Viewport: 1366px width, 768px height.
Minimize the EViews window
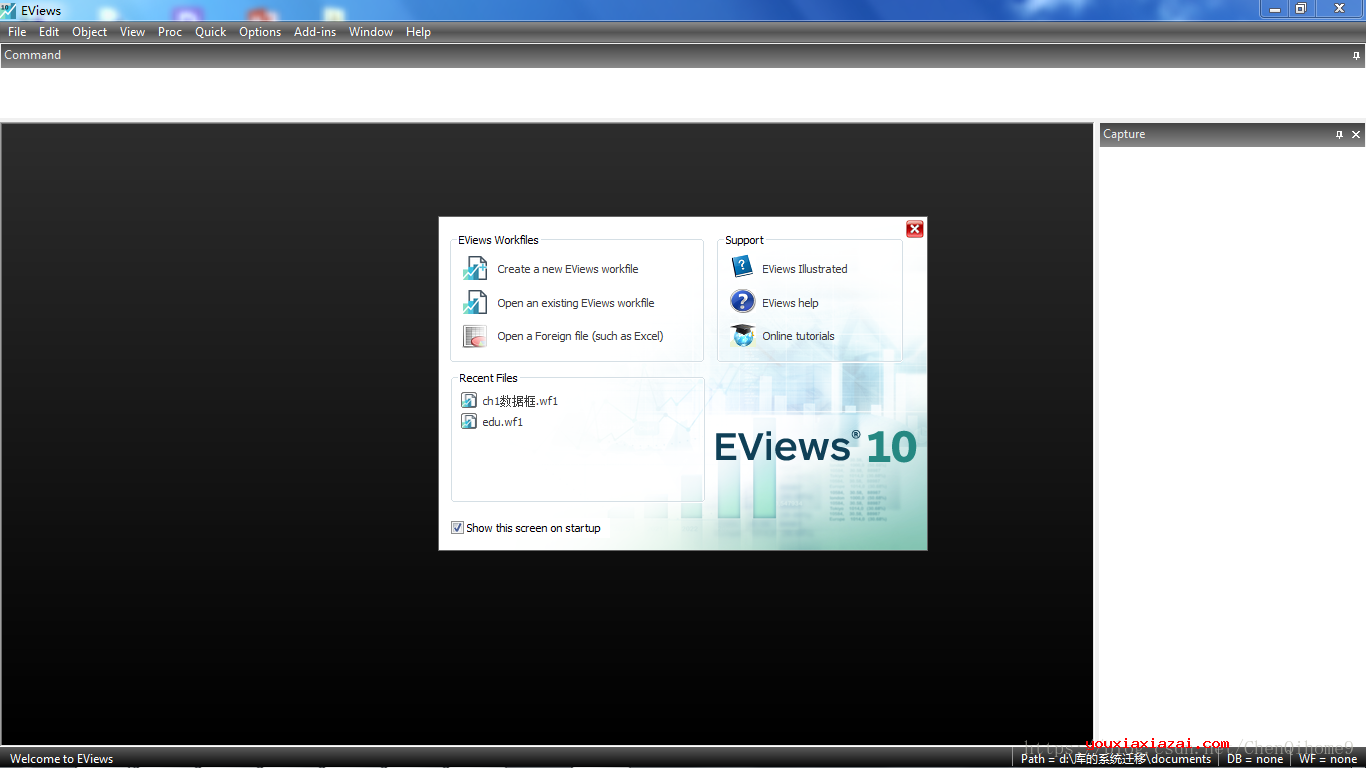tap(1274, 9)
